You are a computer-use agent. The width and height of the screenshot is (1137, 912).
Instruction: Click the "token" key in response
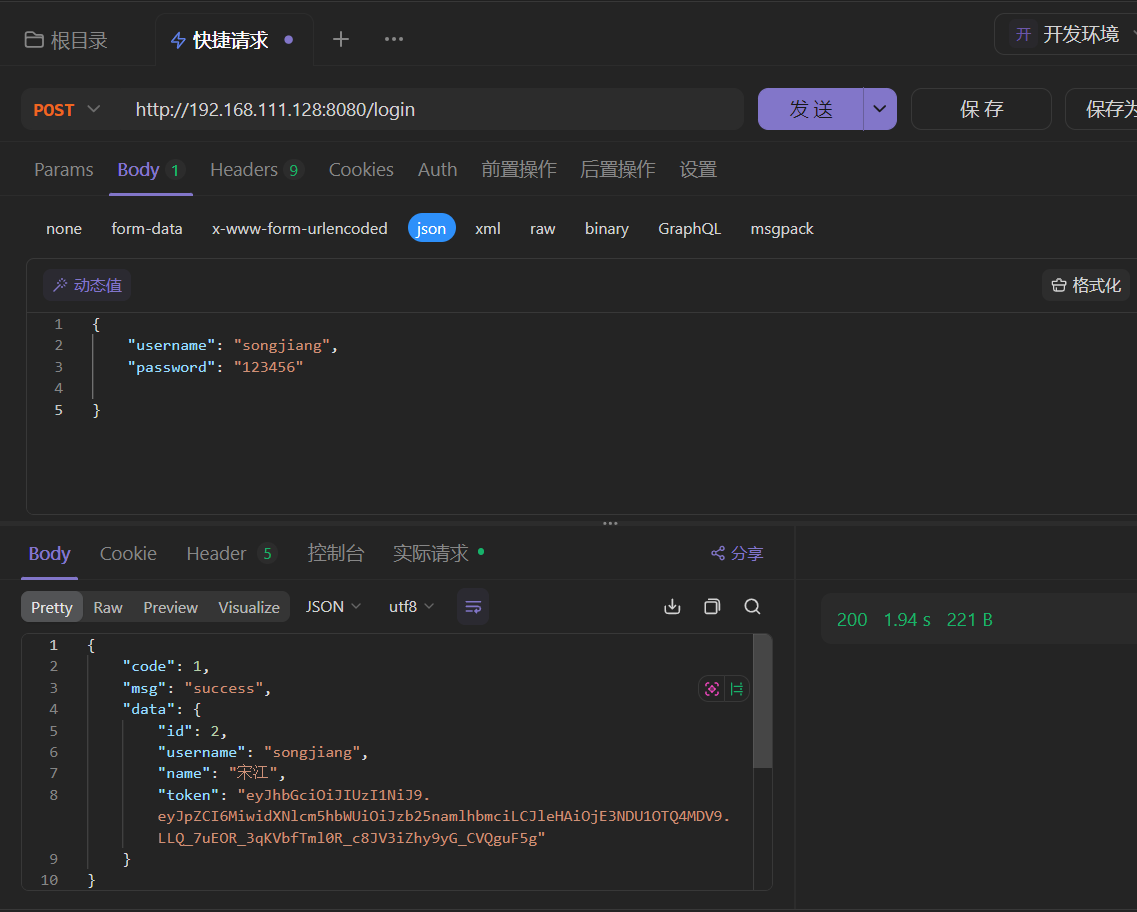pos(189,795)
